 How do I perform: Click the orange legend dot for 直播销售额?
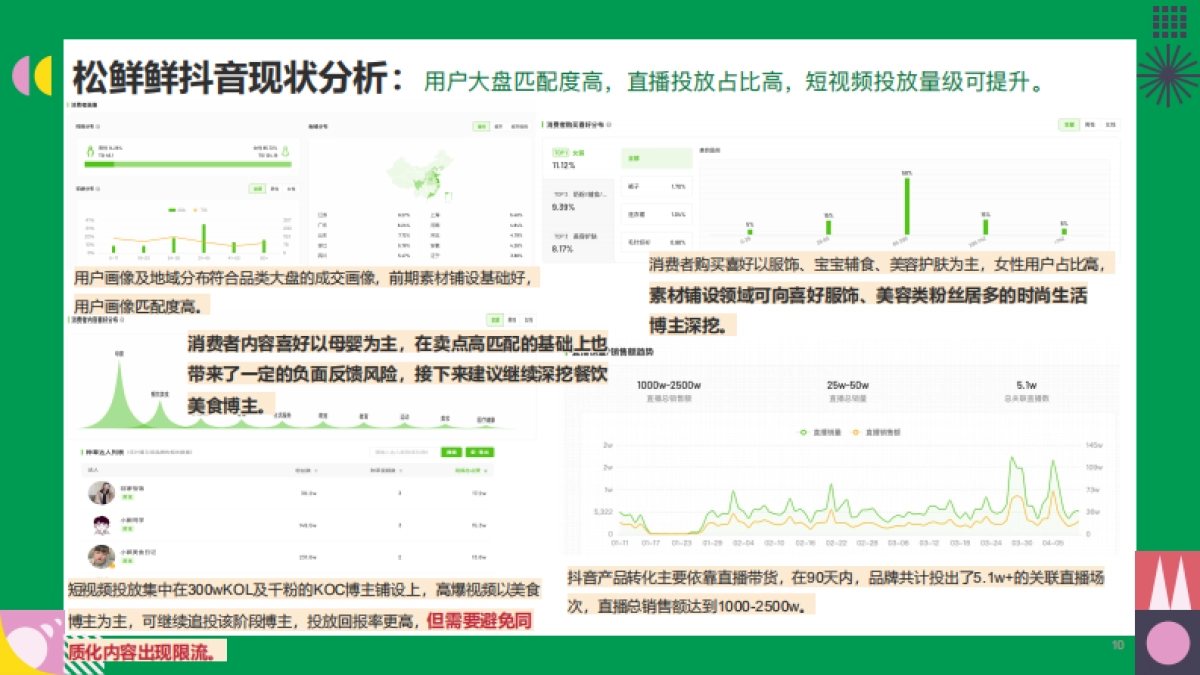pyautogui.click(x=856, y=432)
